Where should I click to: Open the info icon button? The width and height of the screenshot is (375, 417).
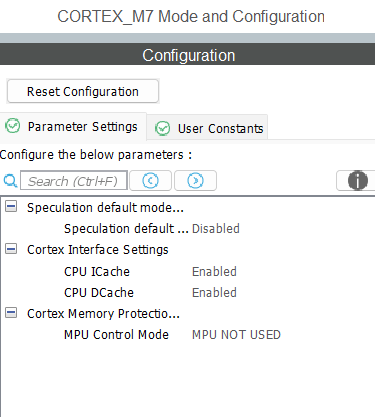click(x=357, y=181)
